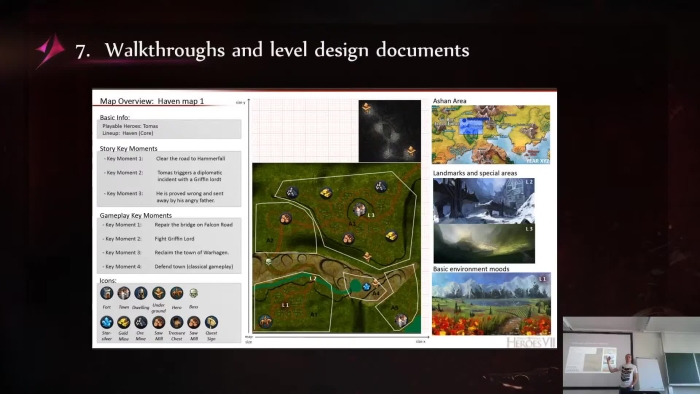Viewport: 700px width, 394px height.
Task: Select the Ore Mine legend icon
Action: [141, 322]
